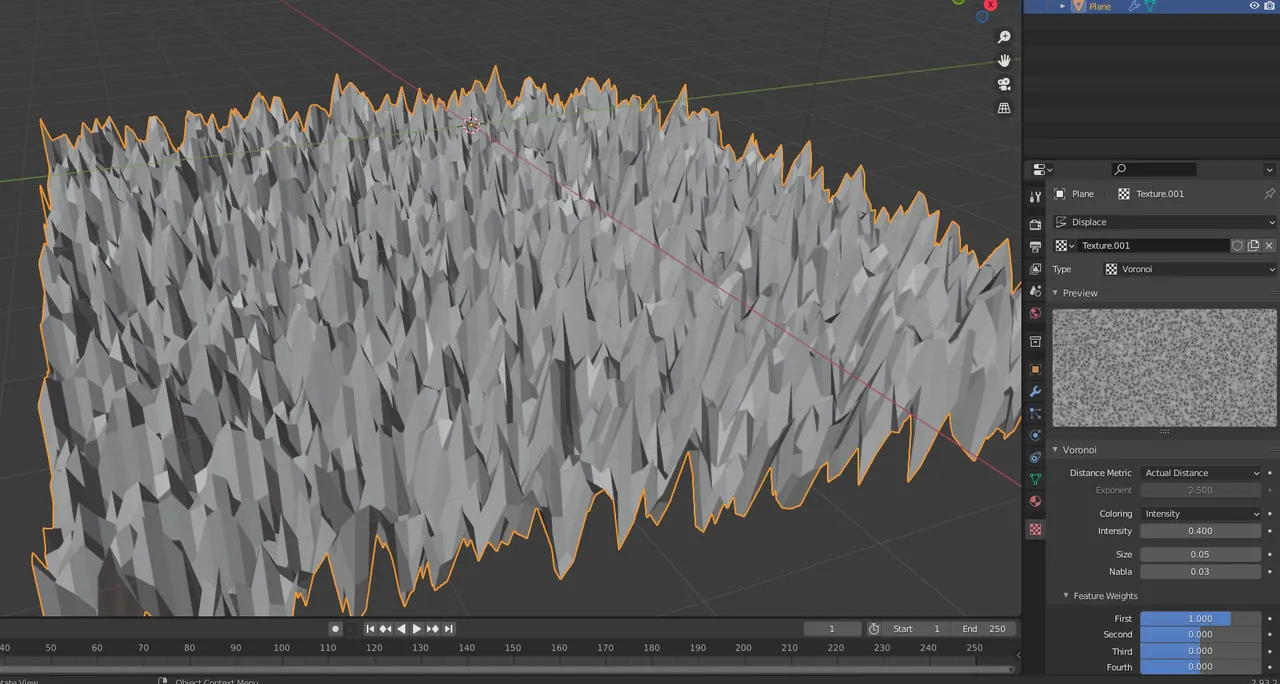The width and height of the screenshot is (1280, 684).
Task: Adjust the Third feature weight slider
Action: pyautogui.click(x=1201, y=651)
